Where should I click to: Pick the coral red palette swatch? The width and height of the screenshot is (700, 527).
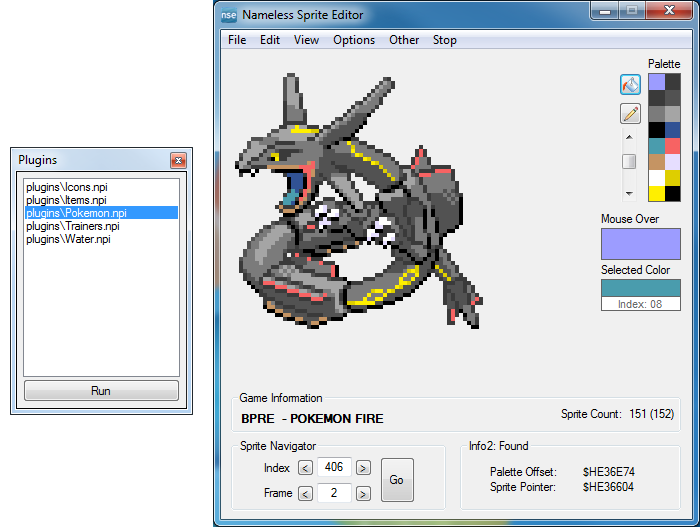[x=673, y=146]
